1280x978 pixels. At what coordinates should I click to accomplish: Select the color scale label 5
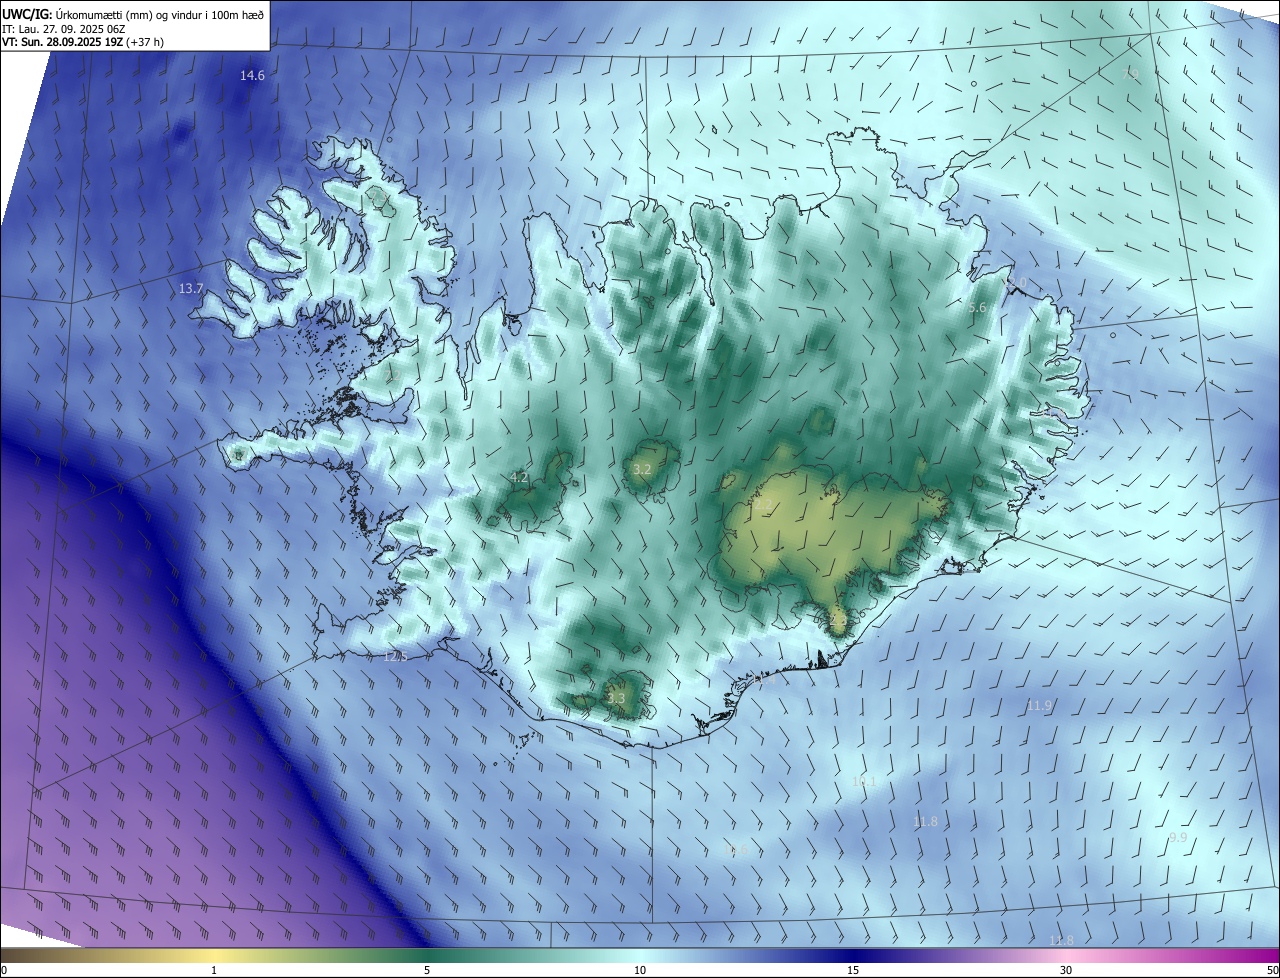pyautogui.click(x=427, y=970)
